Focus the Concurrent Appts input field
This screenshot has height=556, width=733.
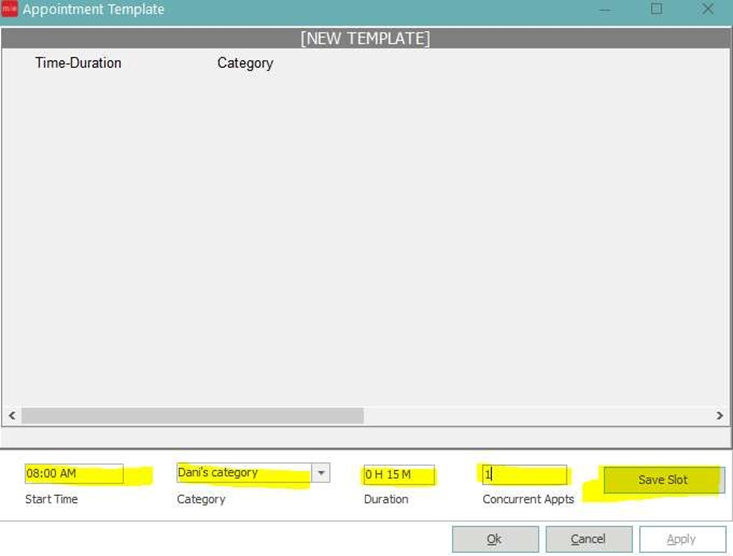[525, 474]
